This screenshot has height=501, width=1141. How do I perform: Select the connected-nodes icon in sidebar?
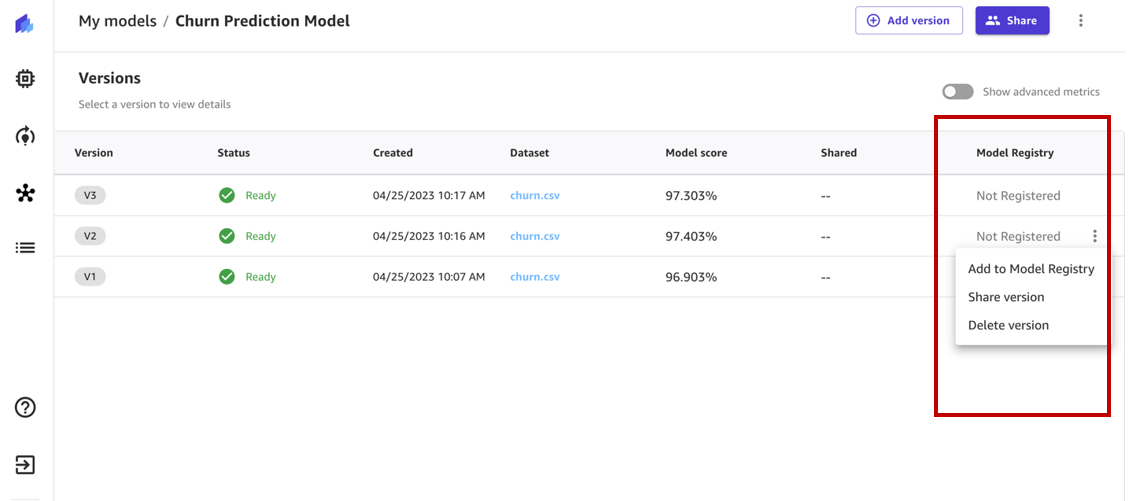coord(25,193)
